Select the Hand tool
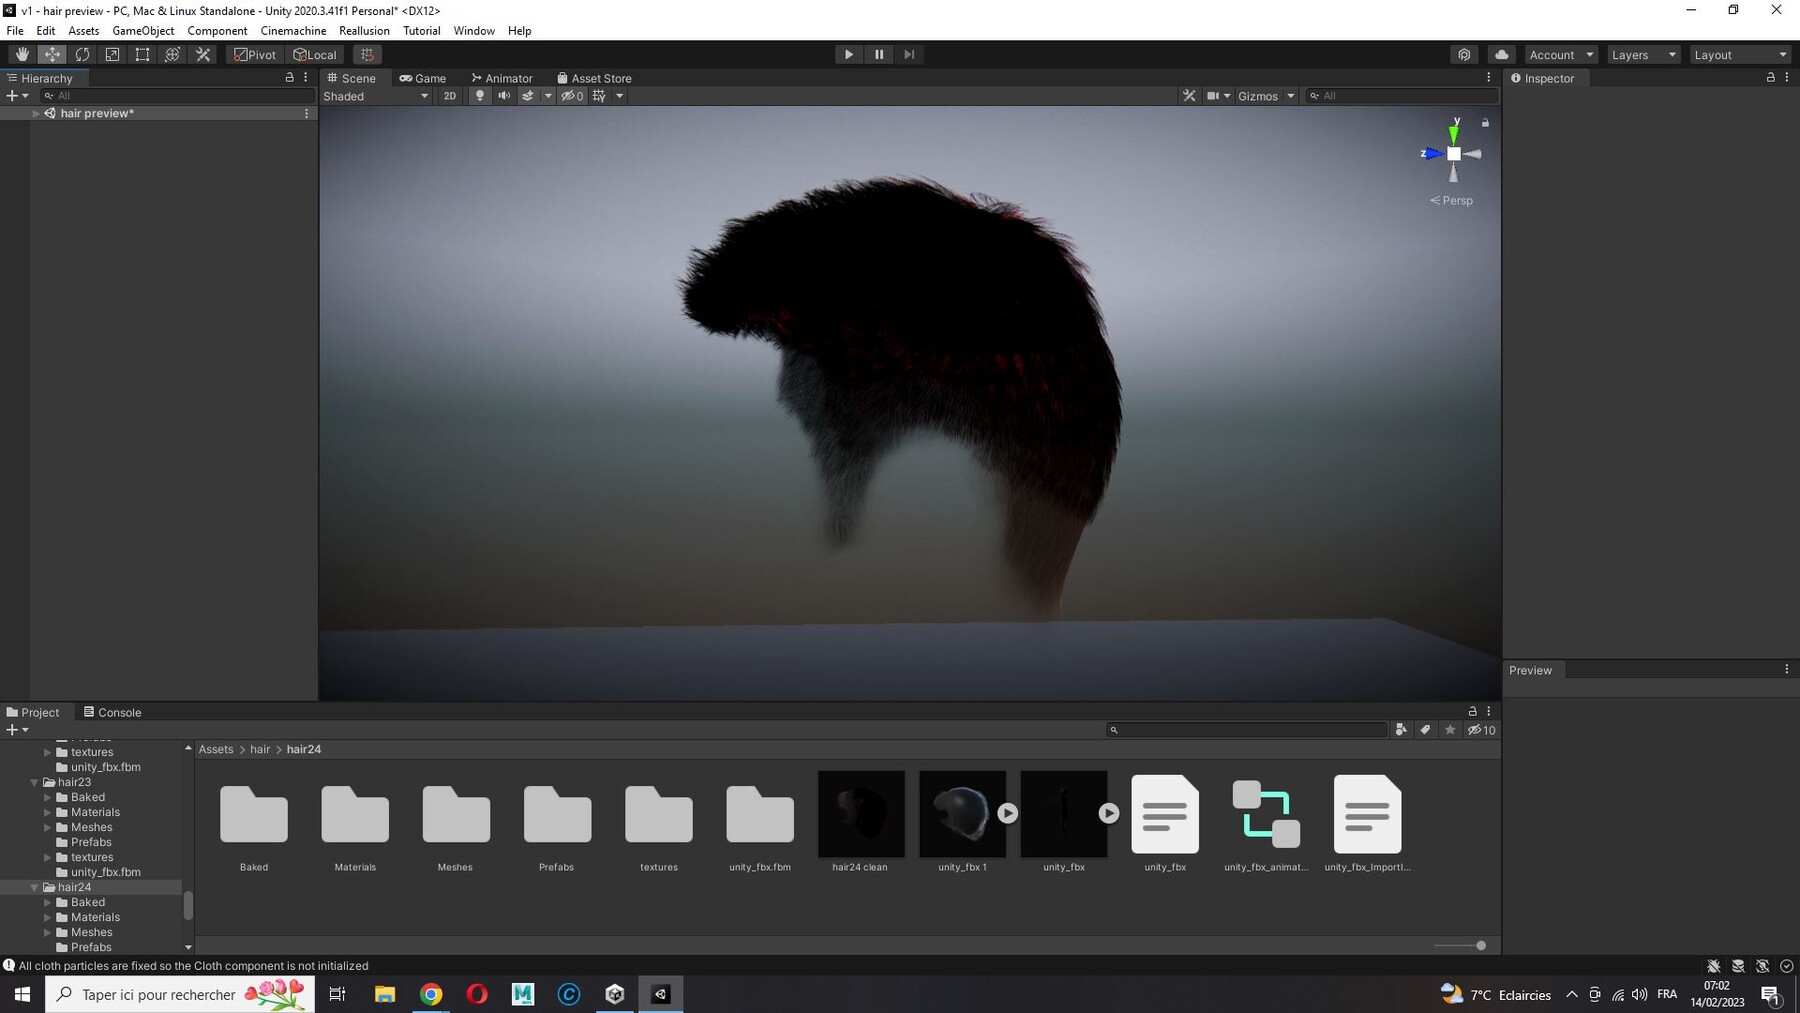 pyautogui.click(x=22, y=55)
